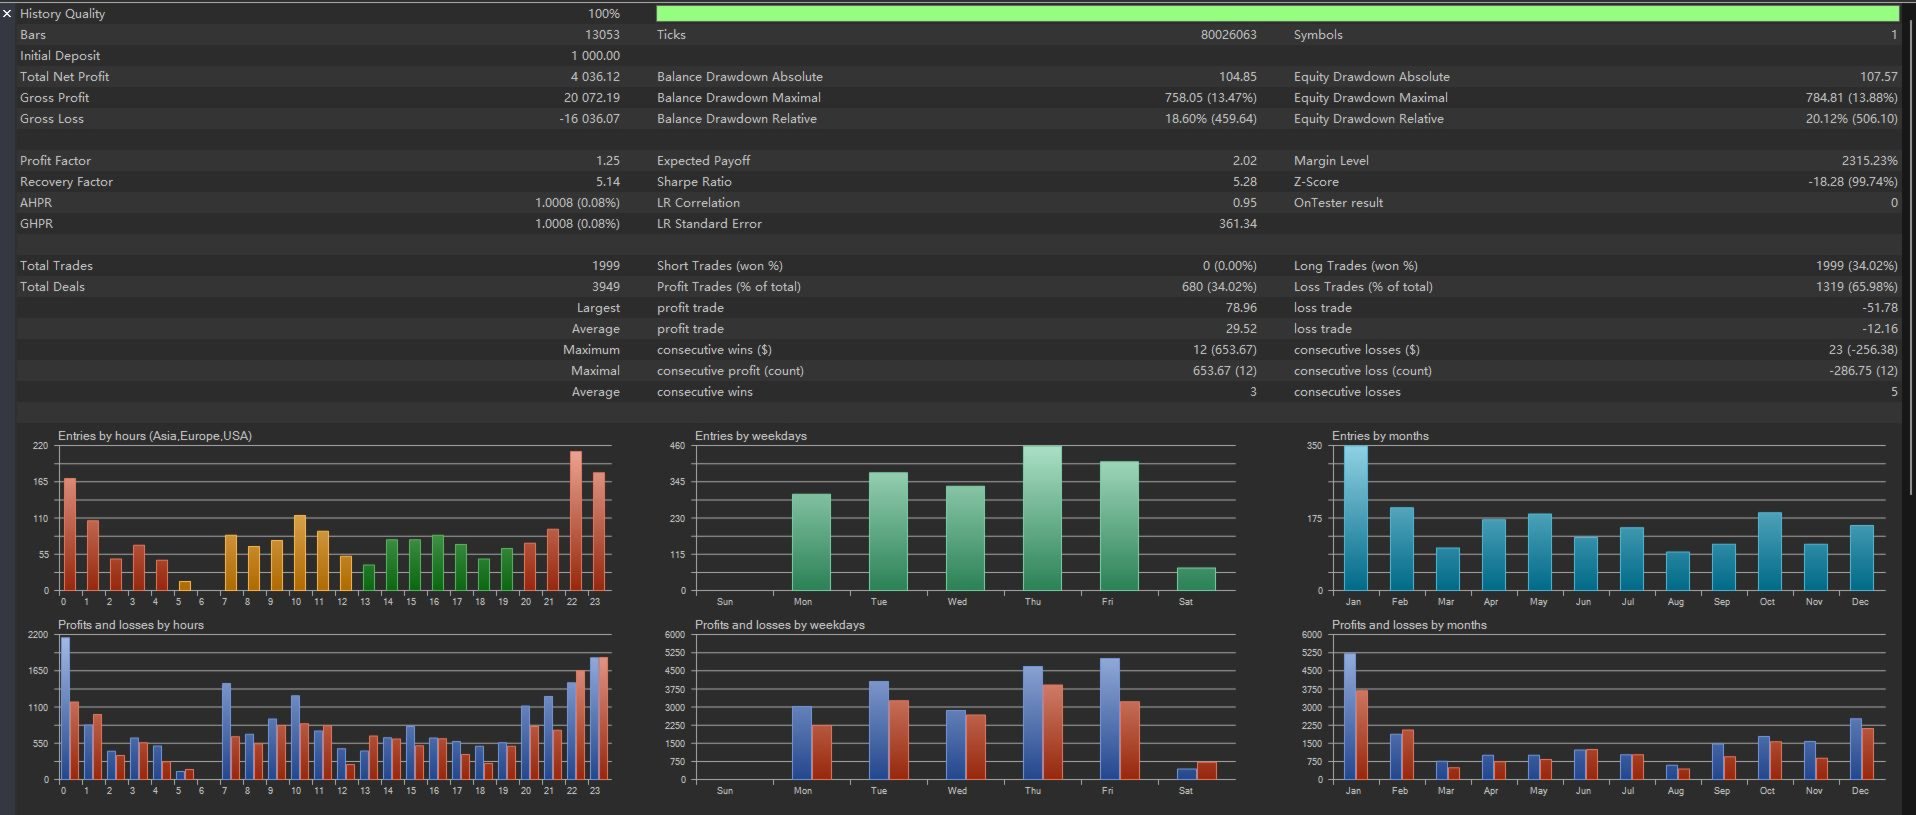Image resolution: width=1916 pixels, height=815 pixels.
Task: Click the "Profits and losses by weekdays" chart title
Action: tap(780, 625)
